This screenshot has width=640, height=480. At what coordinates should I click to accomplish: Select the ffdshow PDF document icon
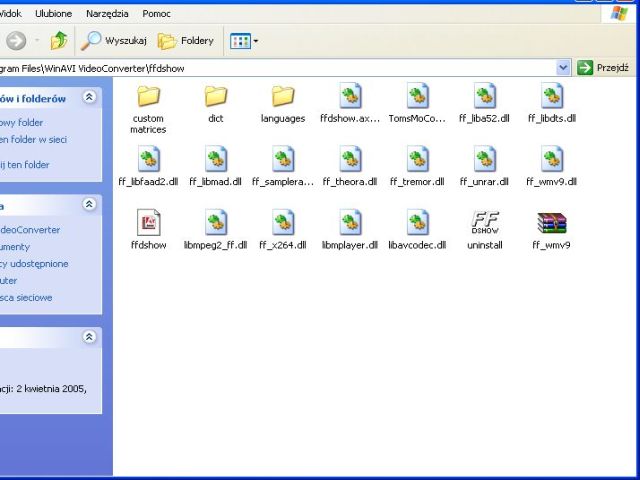tap(148, 222)
